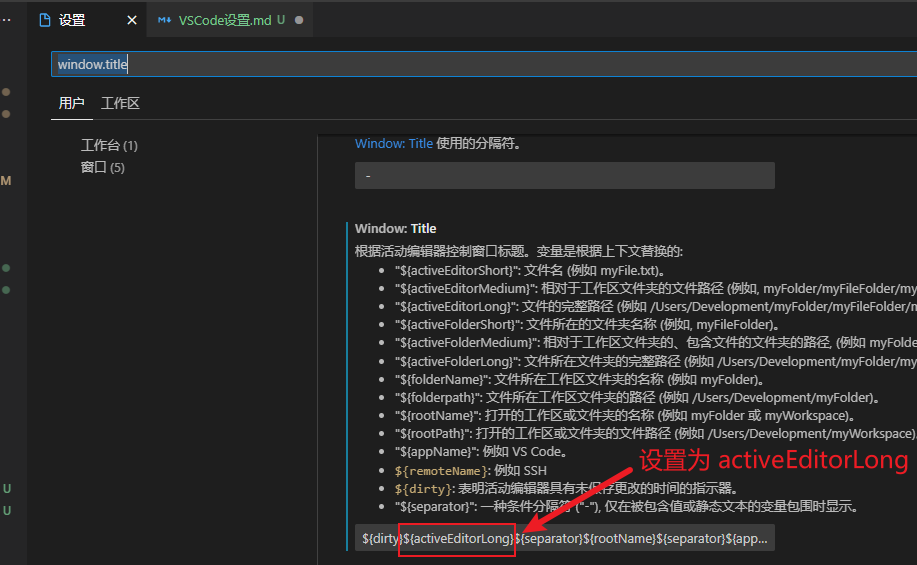Focus the Window Title value input field
917x565 pixels.
tap(564, 538)
